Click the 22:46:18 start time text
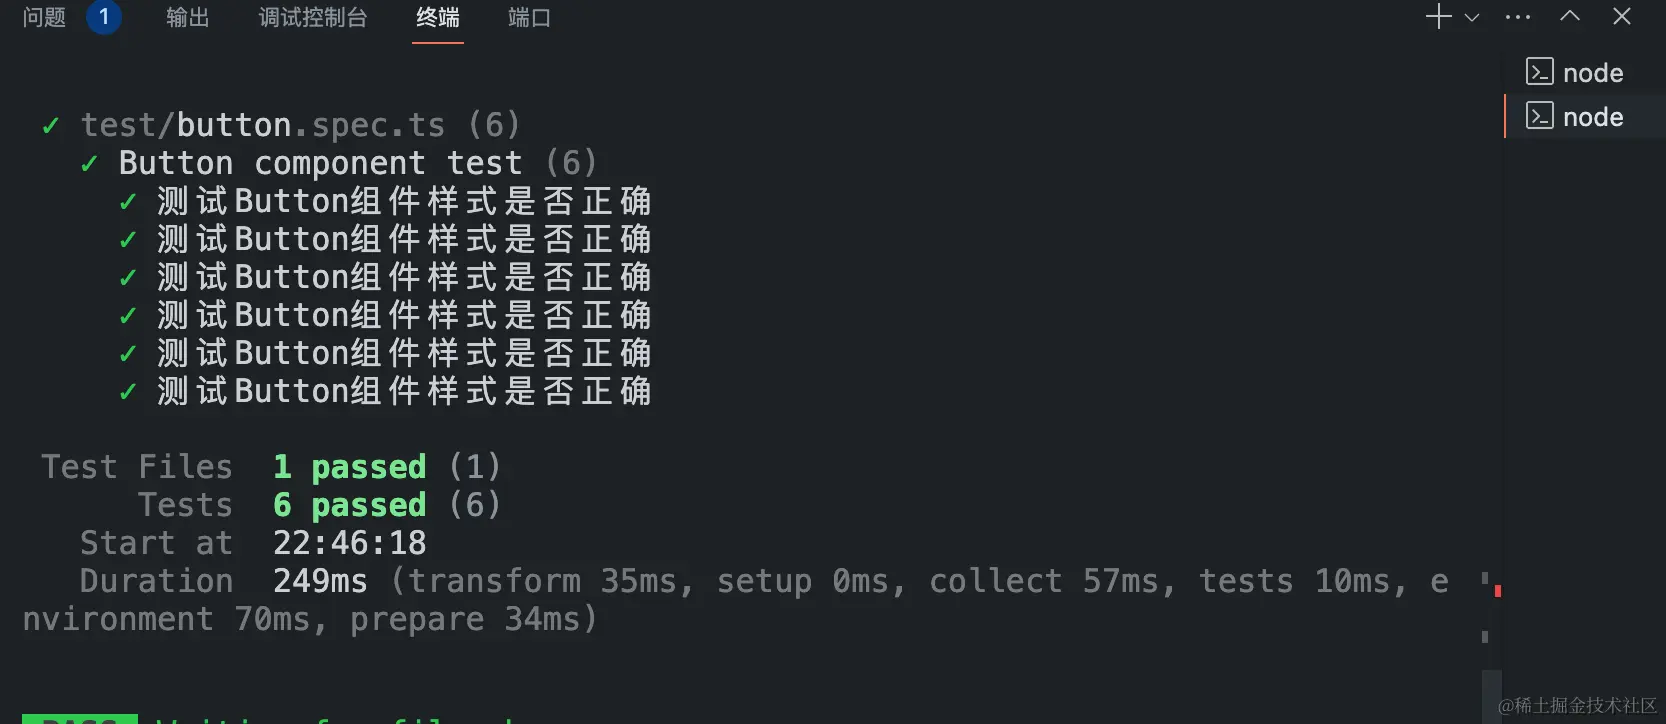Image resolution: width=1666 pixels, height=724 pixels. [349, 543]
